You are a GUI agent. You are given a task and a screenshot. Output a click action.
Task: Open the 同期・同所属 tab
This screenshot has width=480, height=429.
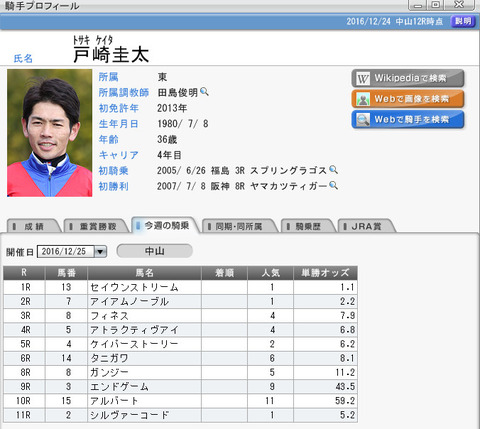[x=239, y=226]
